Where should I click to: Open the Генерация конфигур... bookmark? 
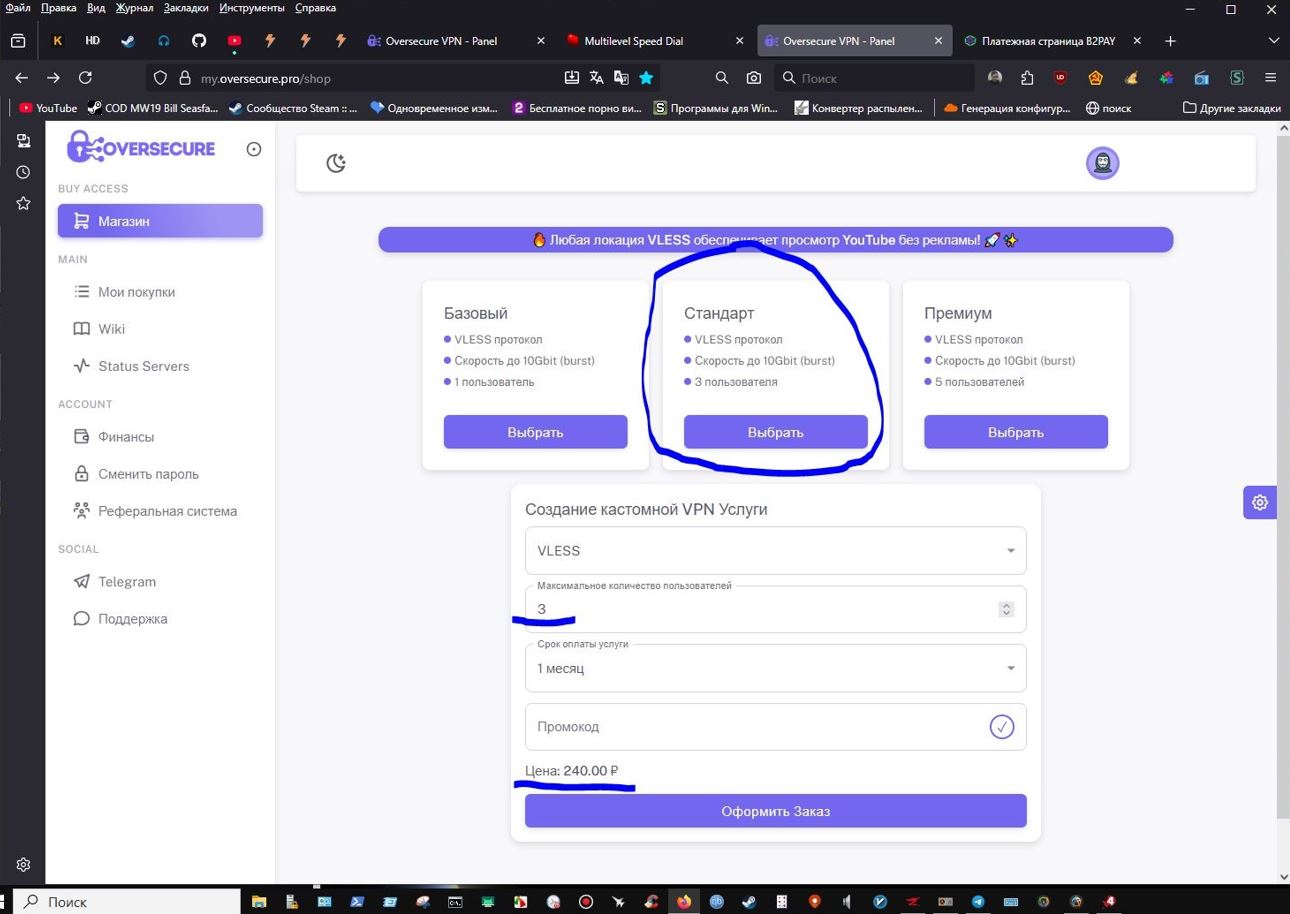click(1007, 108)
